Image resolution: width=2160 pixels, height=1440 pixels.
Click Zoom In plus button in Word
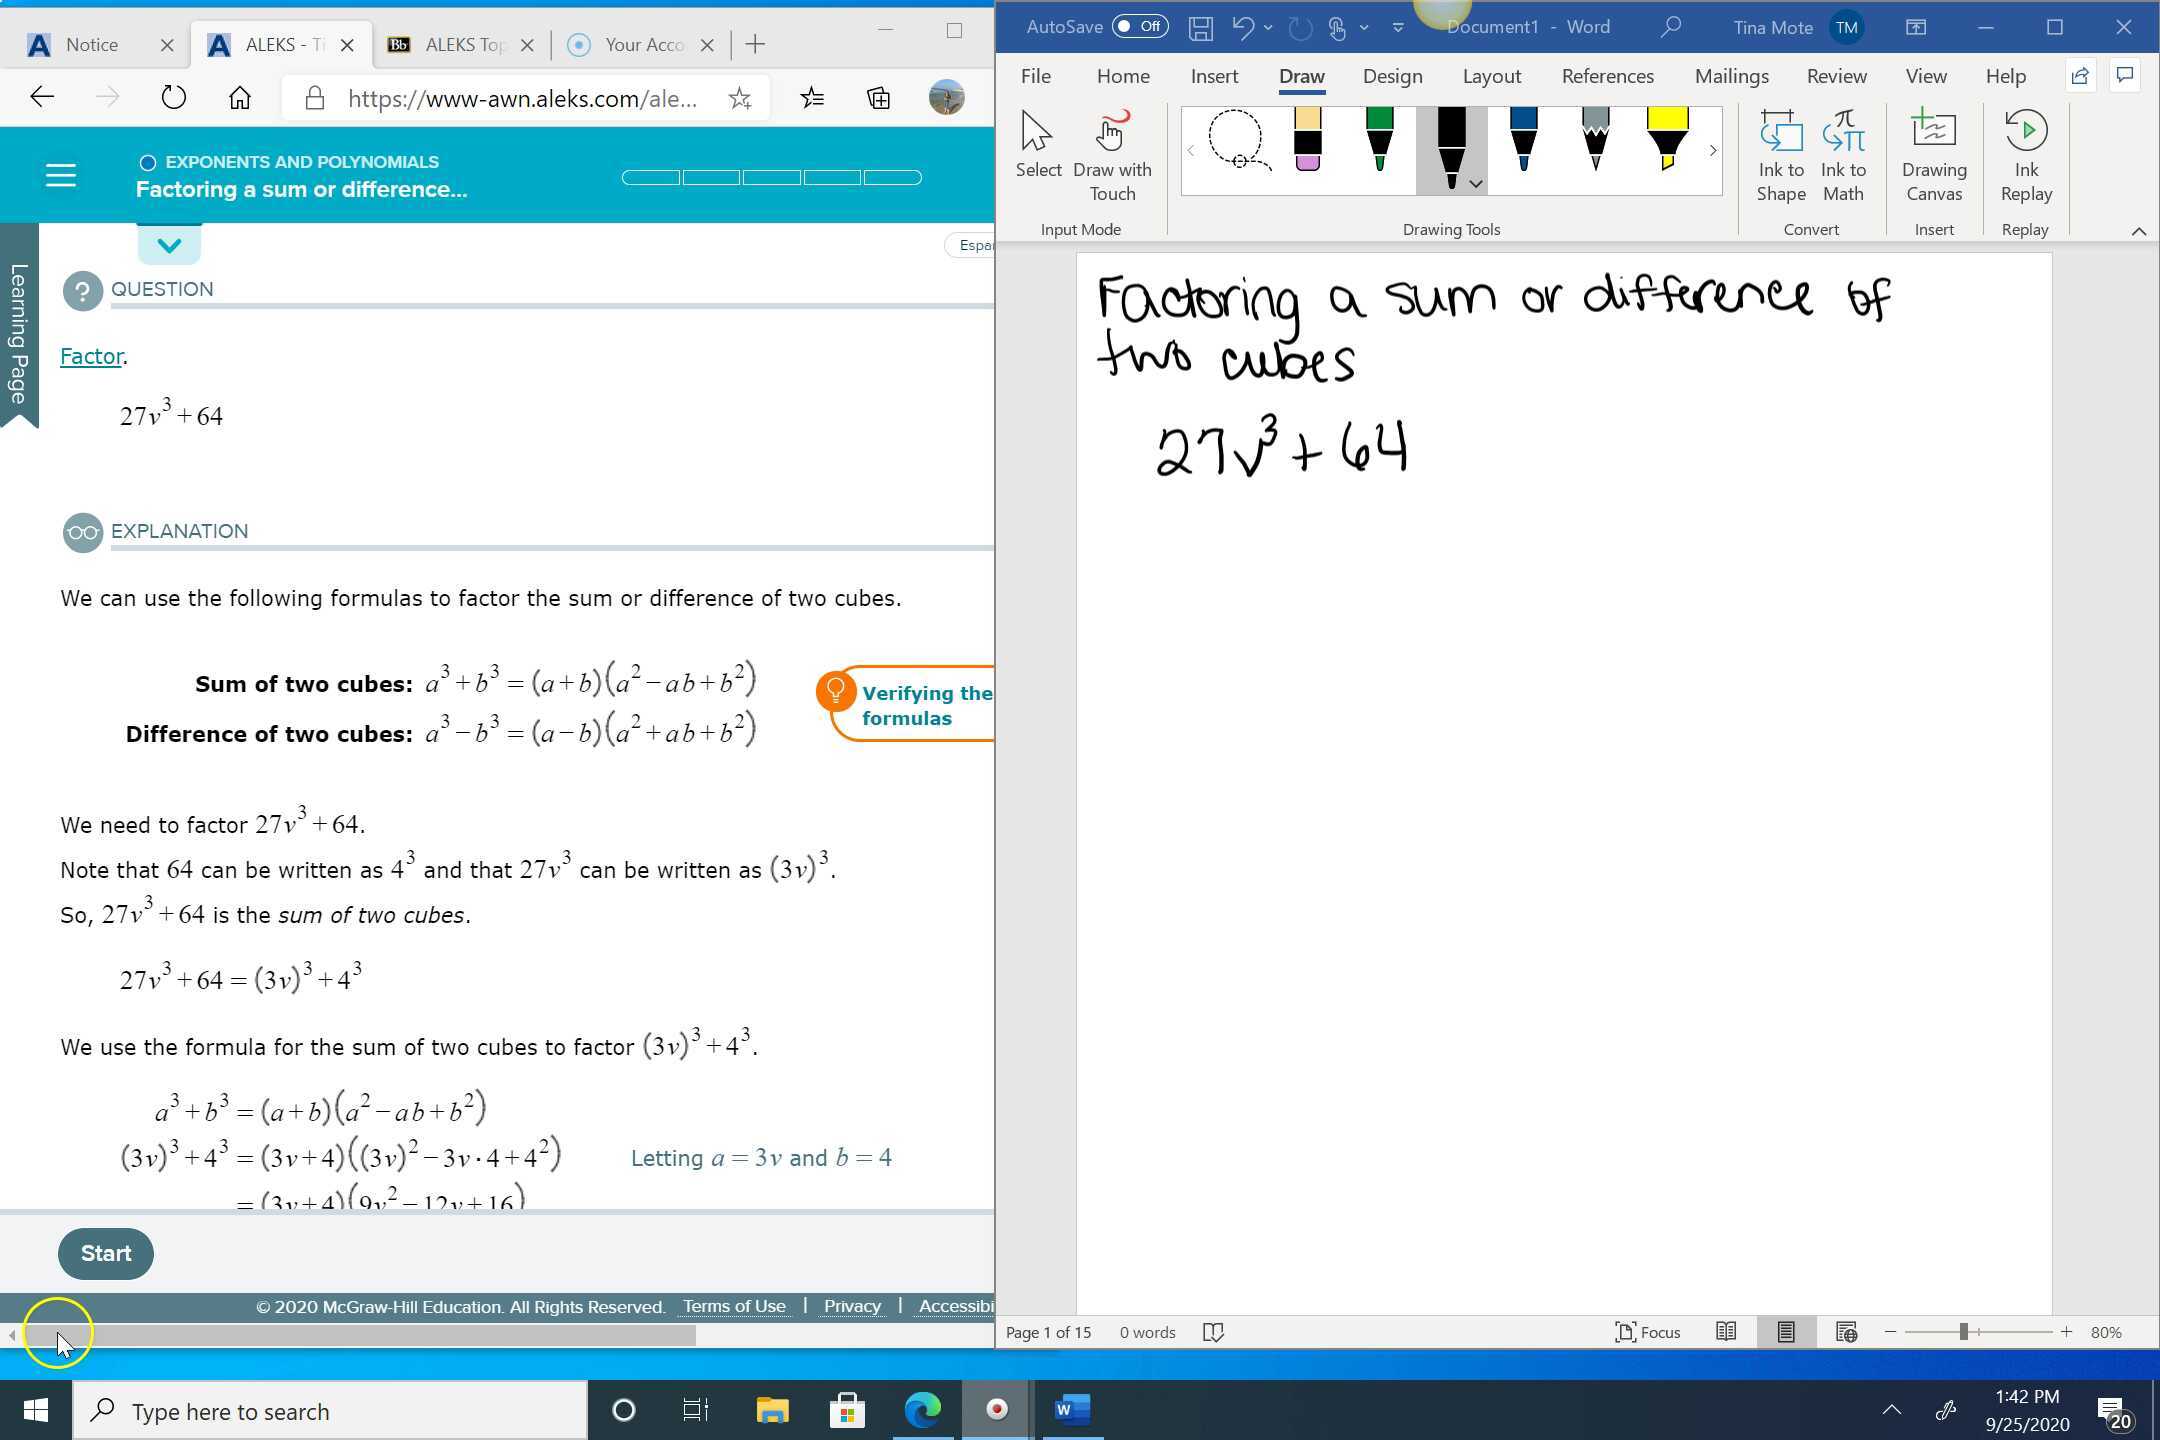[2065, 1332]
